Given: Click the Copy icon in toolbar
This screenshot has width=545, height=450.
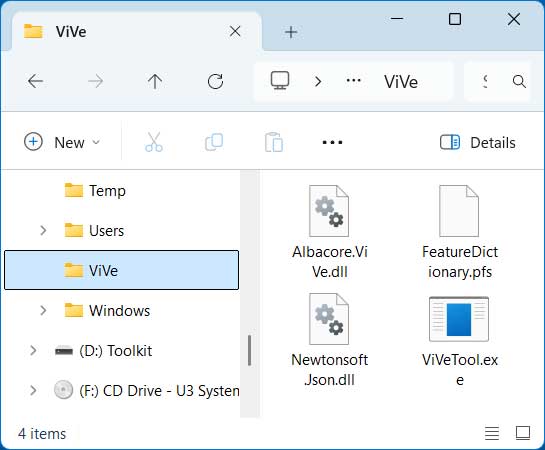Looking at the screenshot, I should click(214, 142).
